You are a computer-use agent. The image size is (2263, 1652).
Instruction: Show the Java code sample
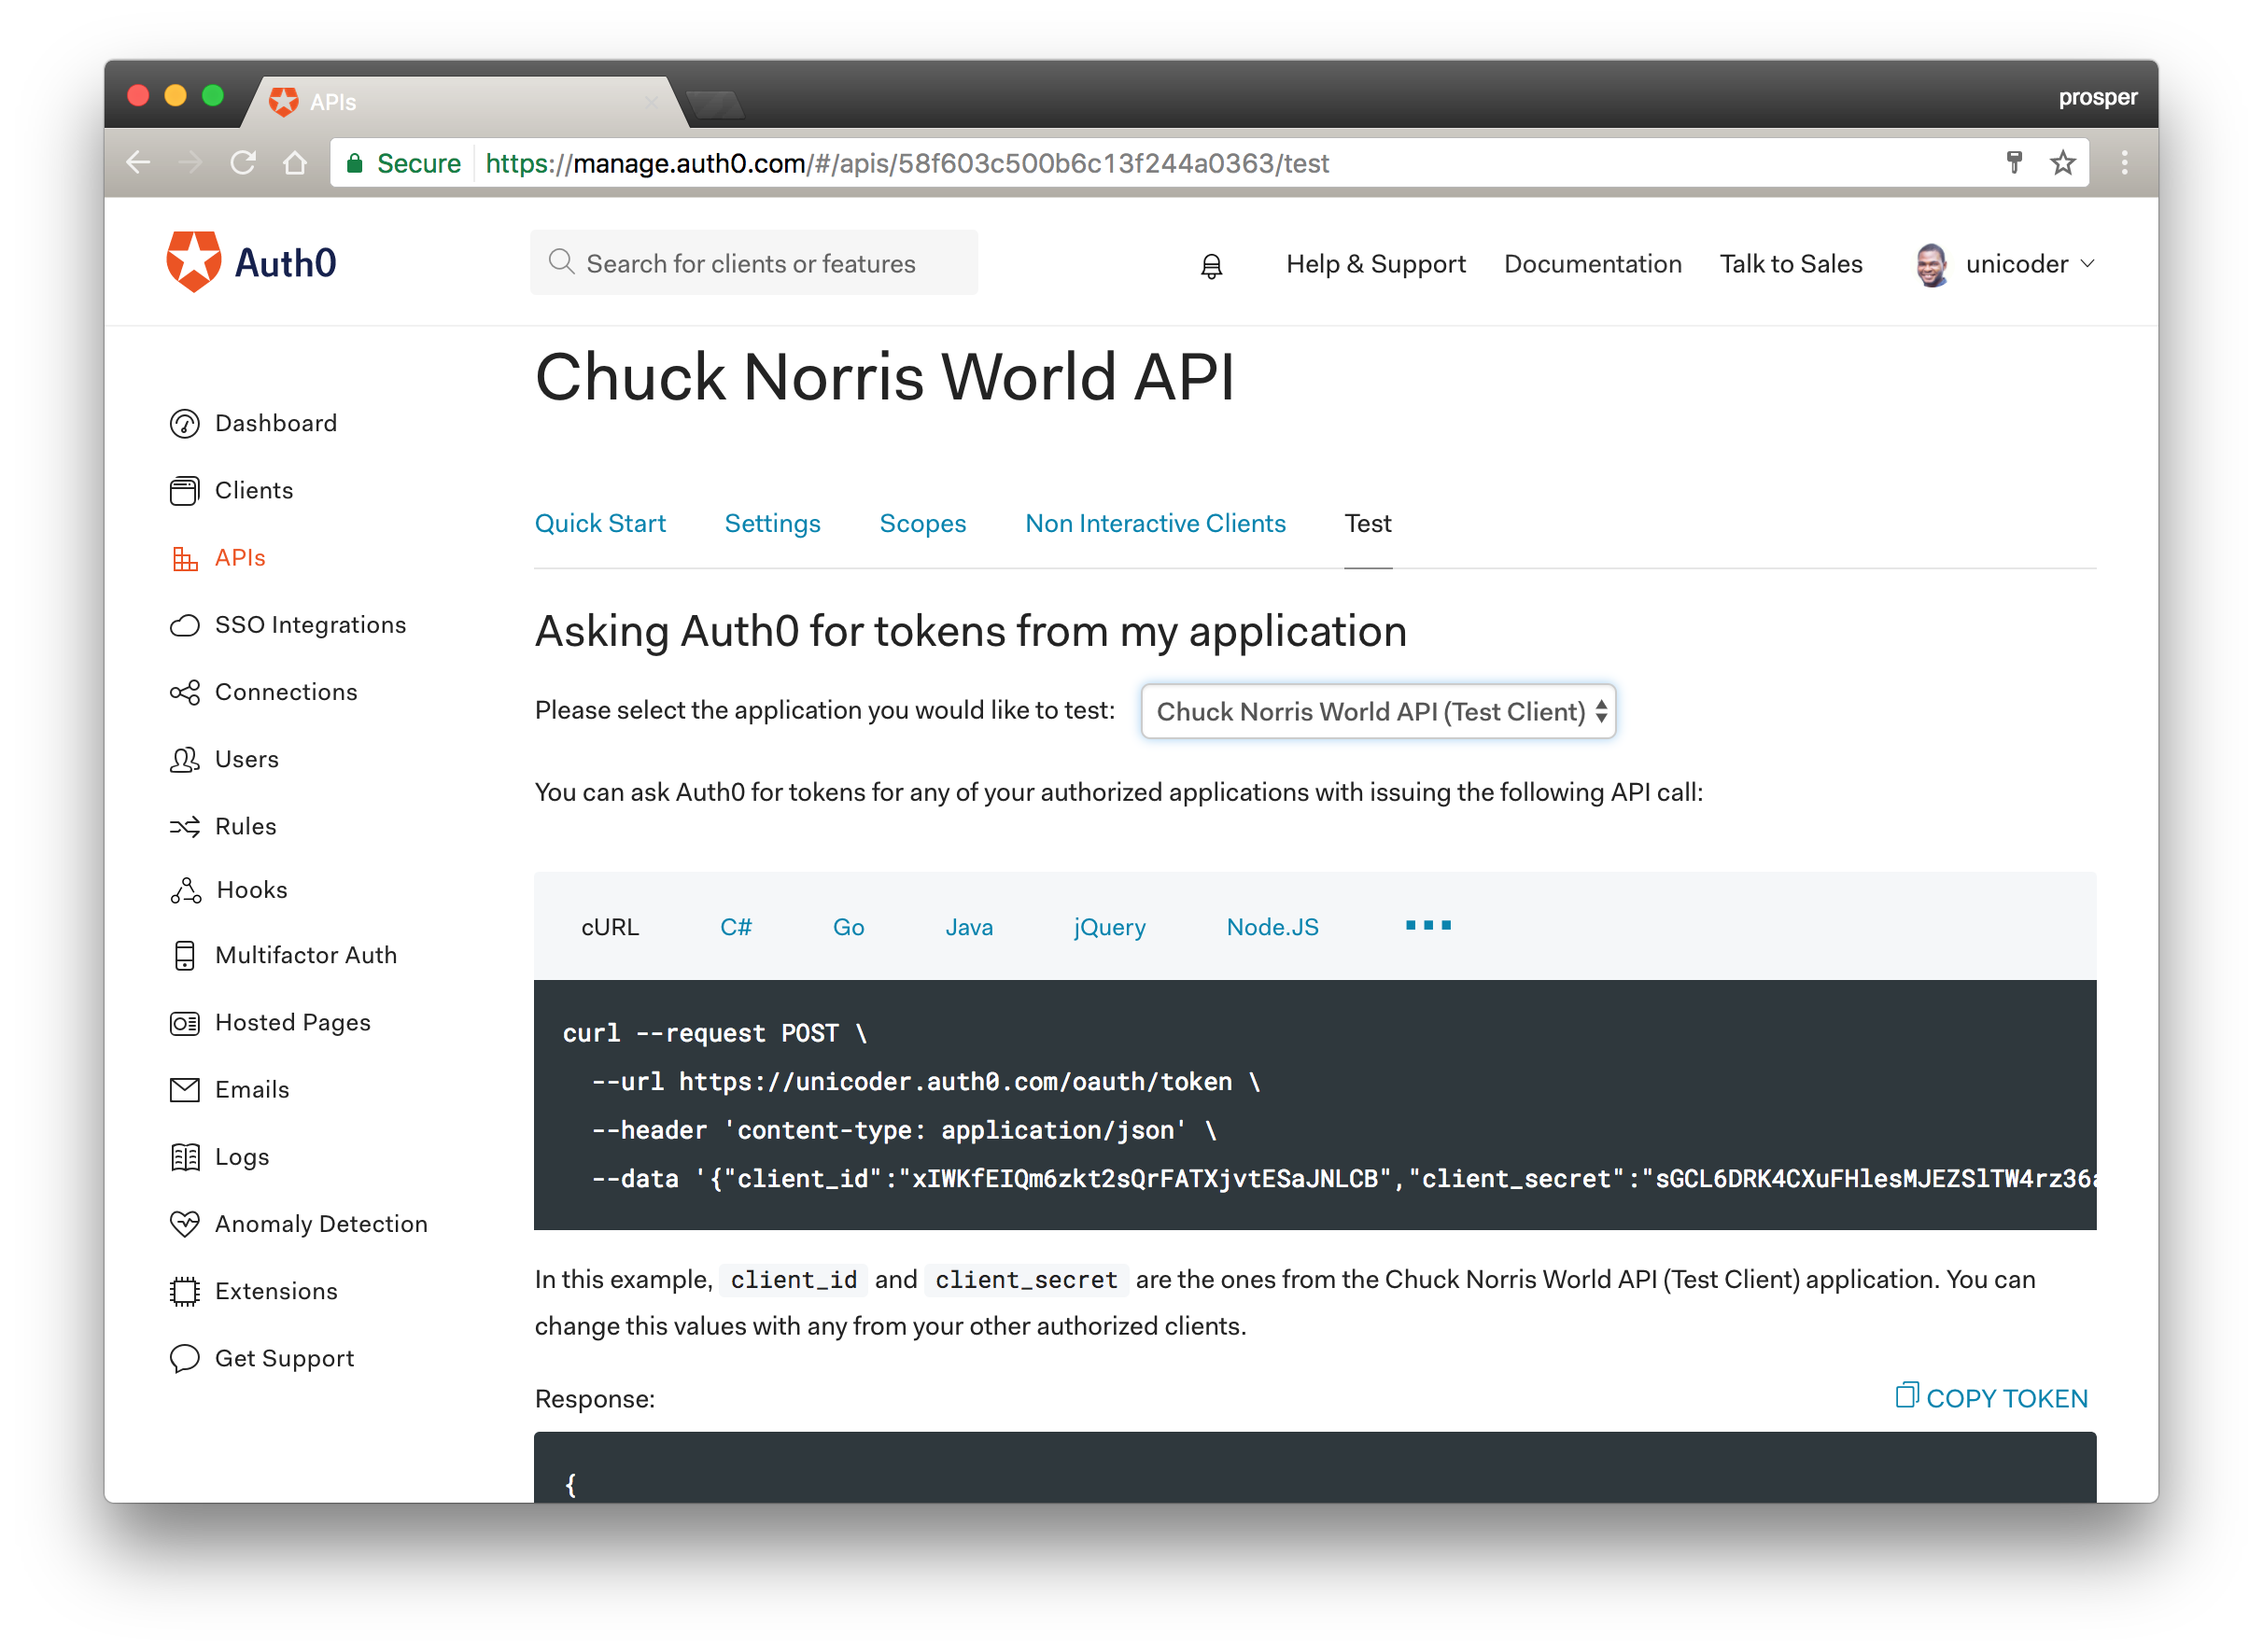(x=969, y=927)
